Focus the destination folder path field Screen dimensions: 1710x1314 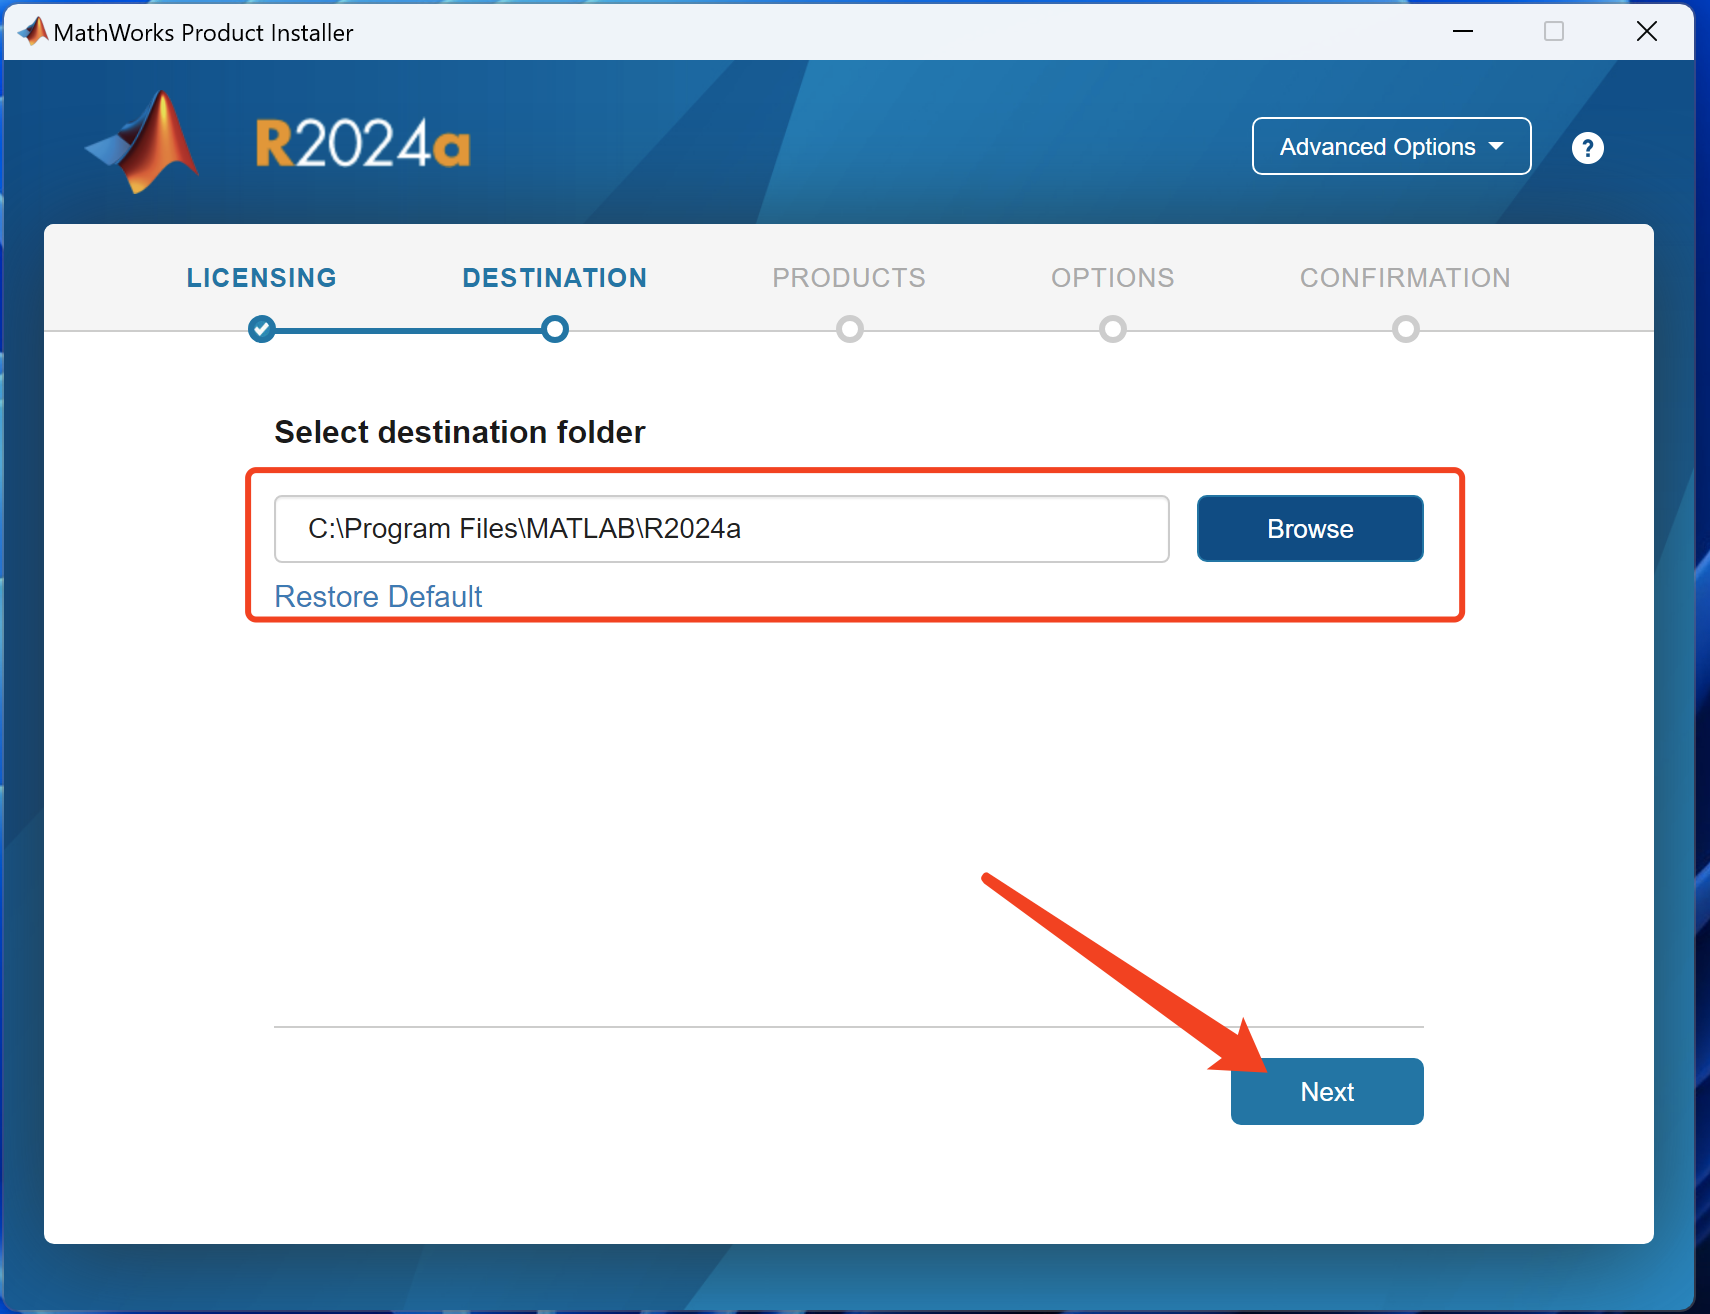coord(721,529)
